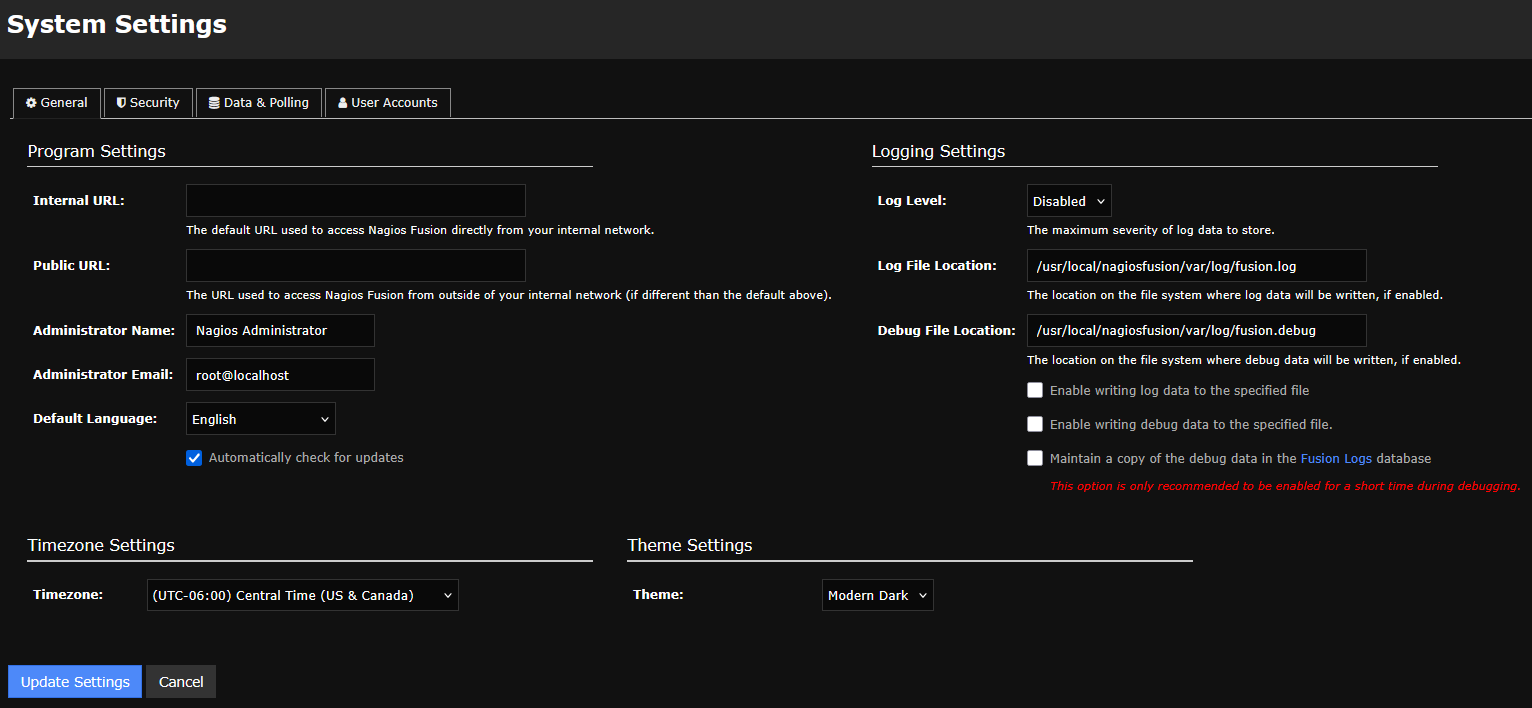Image resolution: width=1532 pixels, height=708 pixels.
Task: Open the Timezone selection dropdown
Action: 302,595
